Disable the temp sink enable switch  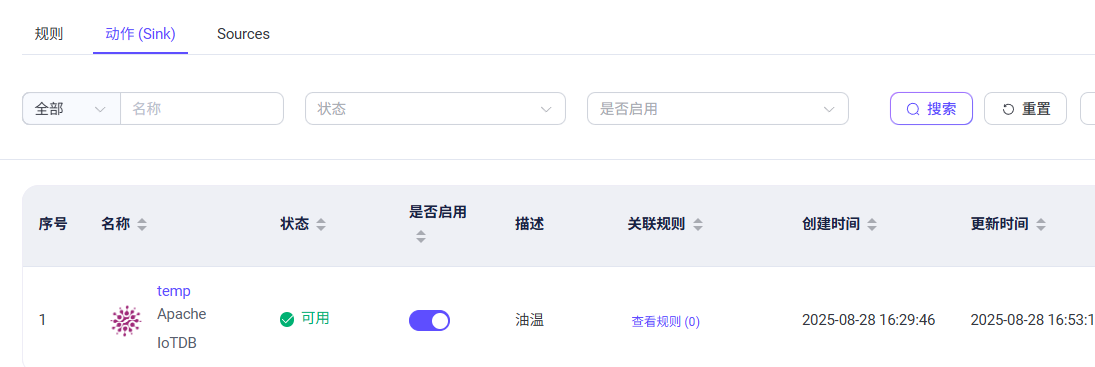pyautogui.click(x=429, y=320)
